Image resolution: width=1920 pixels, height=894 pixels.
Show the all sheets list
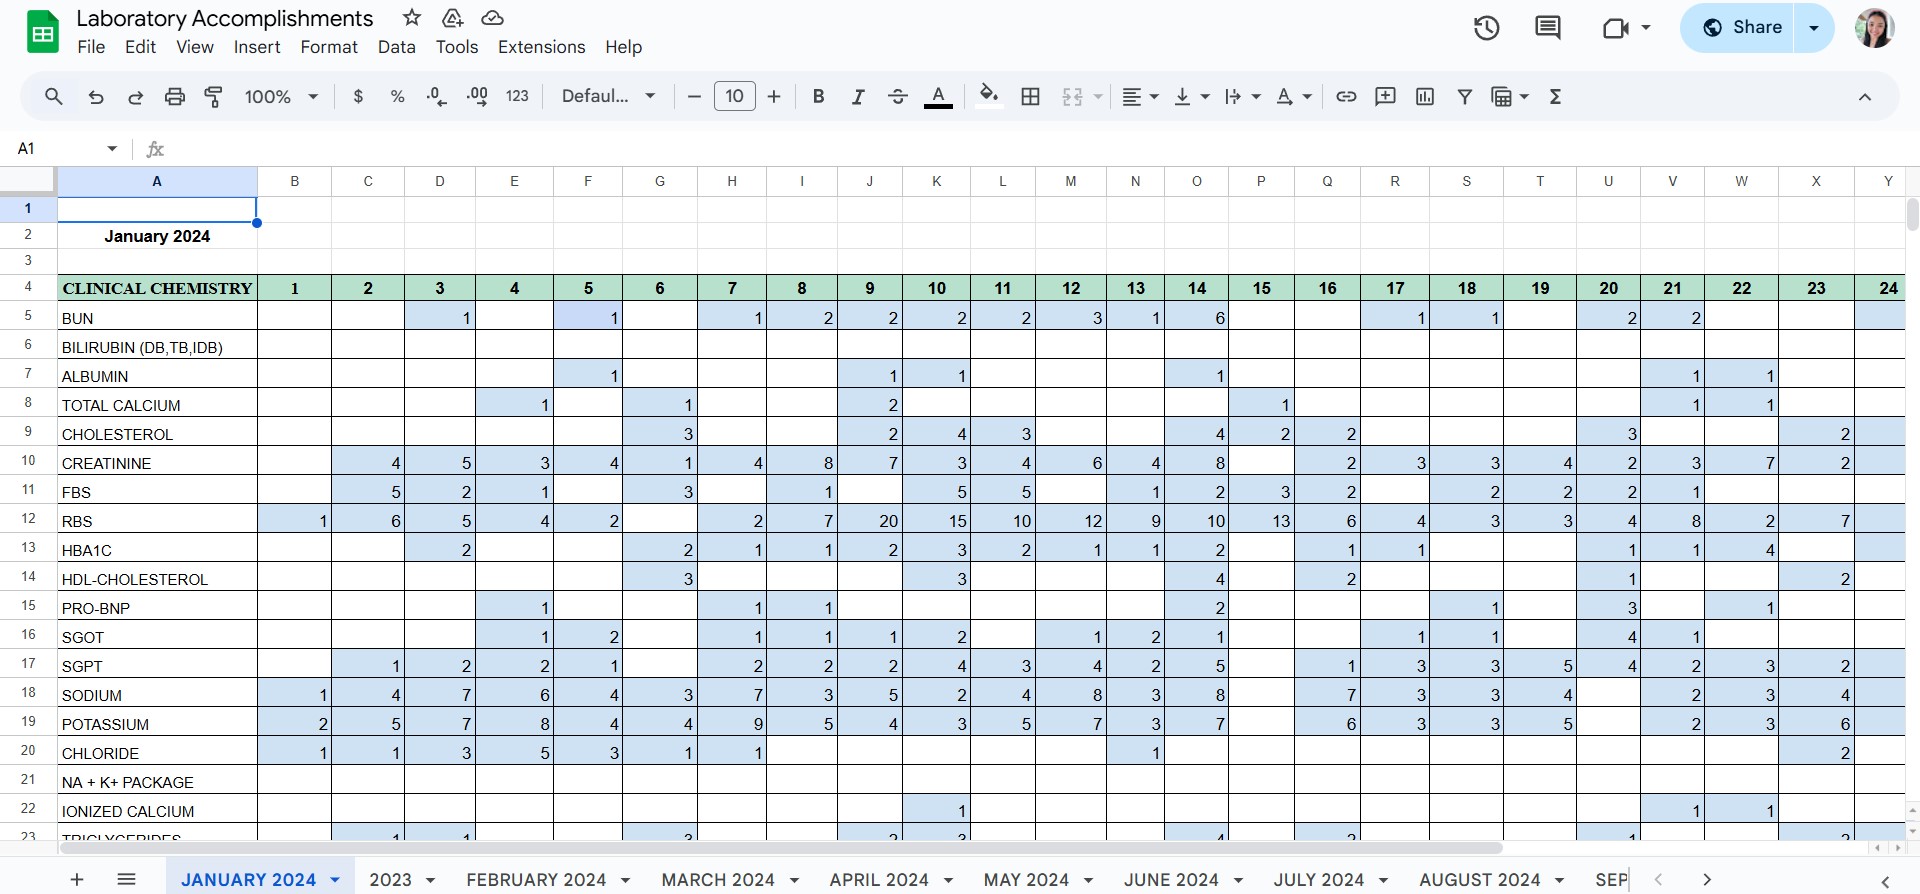(x=126, y=880)
